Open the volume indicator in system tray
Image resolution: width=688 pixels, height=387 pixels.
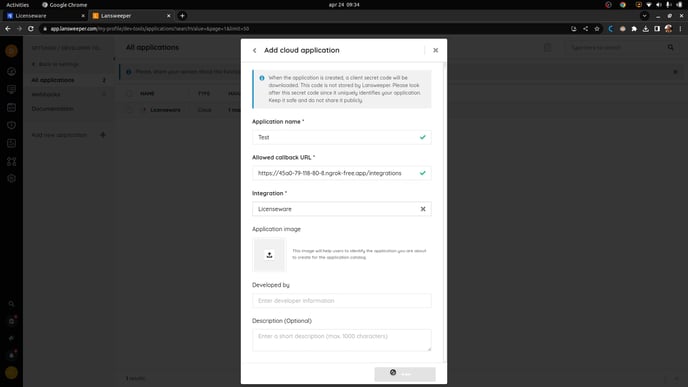click(659, 5)
